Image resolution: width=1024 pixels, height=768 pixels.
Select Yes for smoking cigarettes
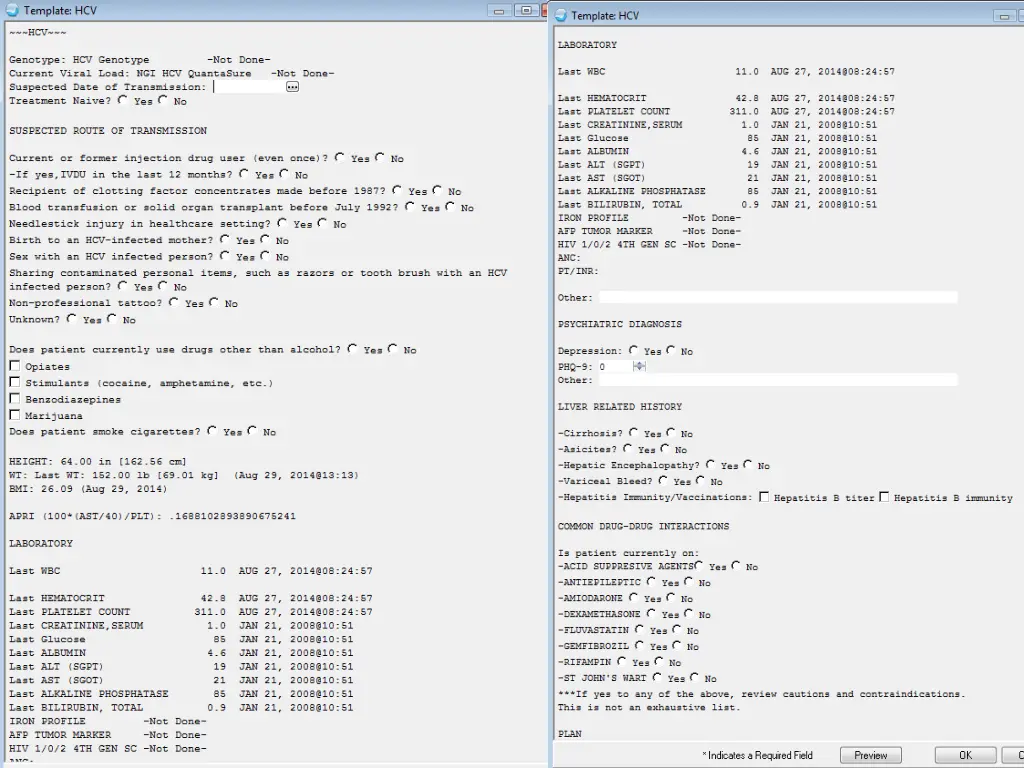point(212,431)
